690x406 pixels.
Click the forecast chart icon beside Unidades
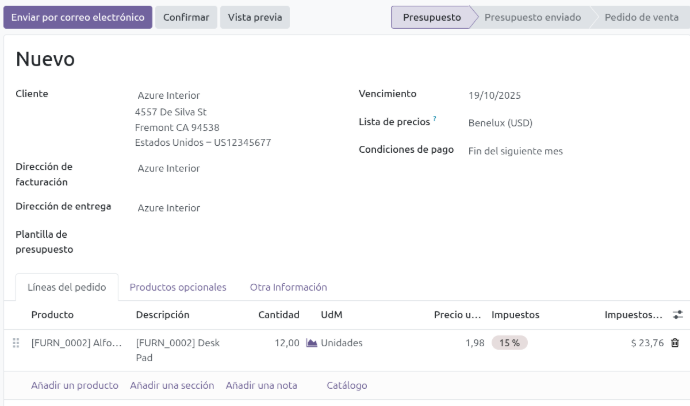(x=311, y=343)
